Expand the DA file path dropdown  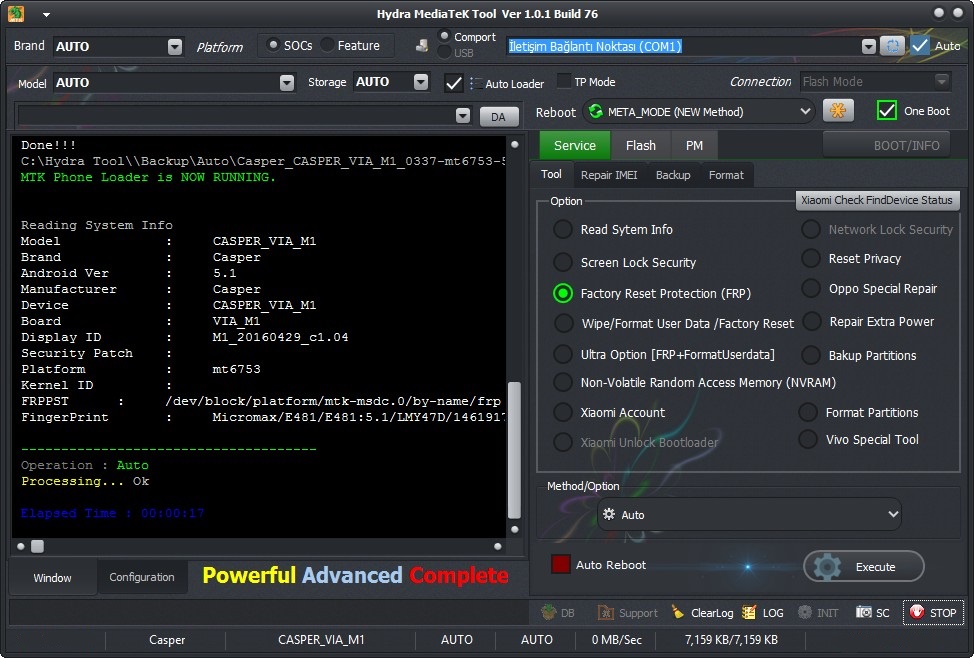point(463,116)
